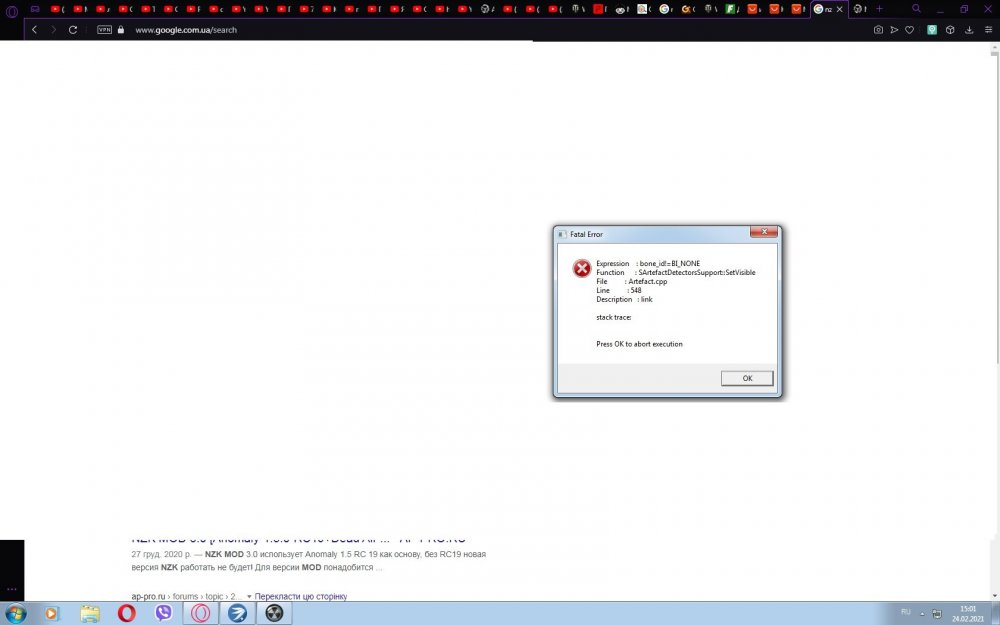Image resolution: width=1000 pixels, height=625 pixels.
Task: Launch the media player from the taskbar
Action: pos(52,614)
